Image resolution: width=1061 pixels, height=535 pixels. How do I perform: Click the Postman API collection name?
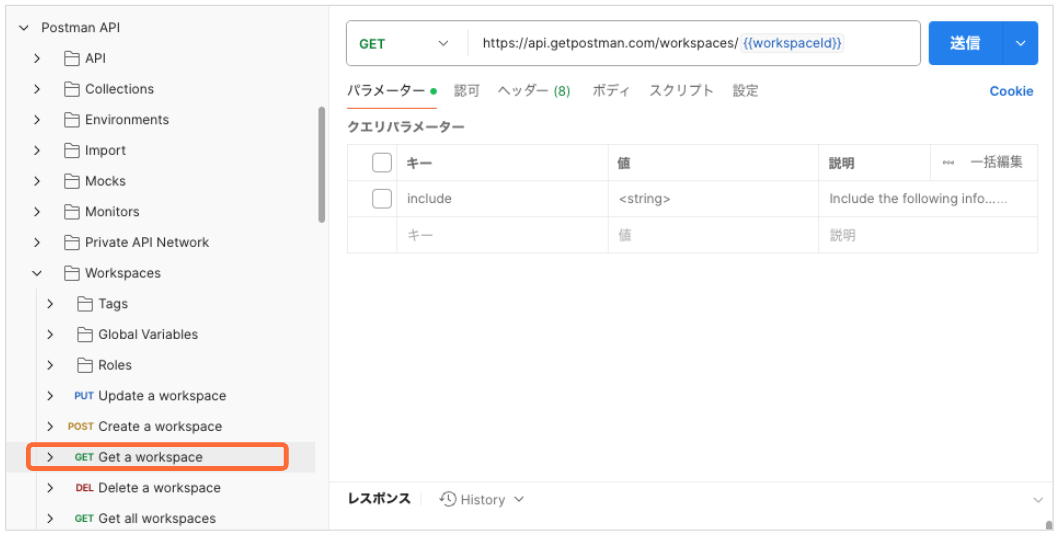tap(81, 28)
